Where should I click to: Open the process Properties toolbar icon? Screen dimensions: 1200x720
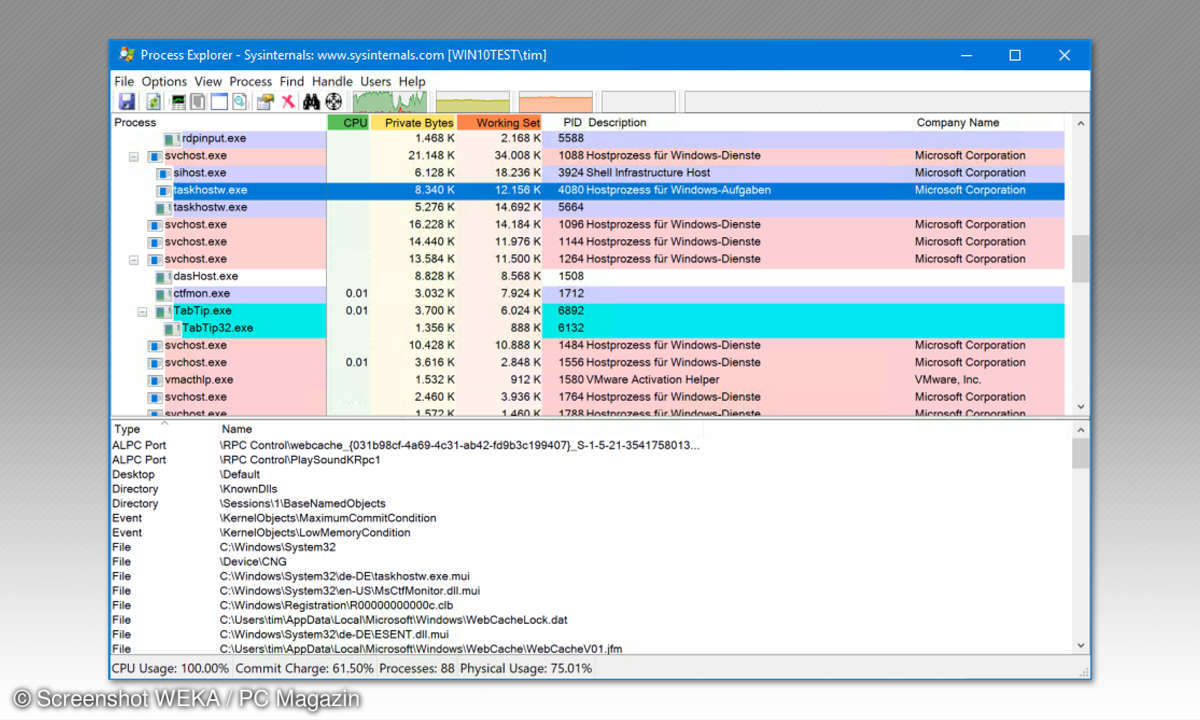pos(265,101)
